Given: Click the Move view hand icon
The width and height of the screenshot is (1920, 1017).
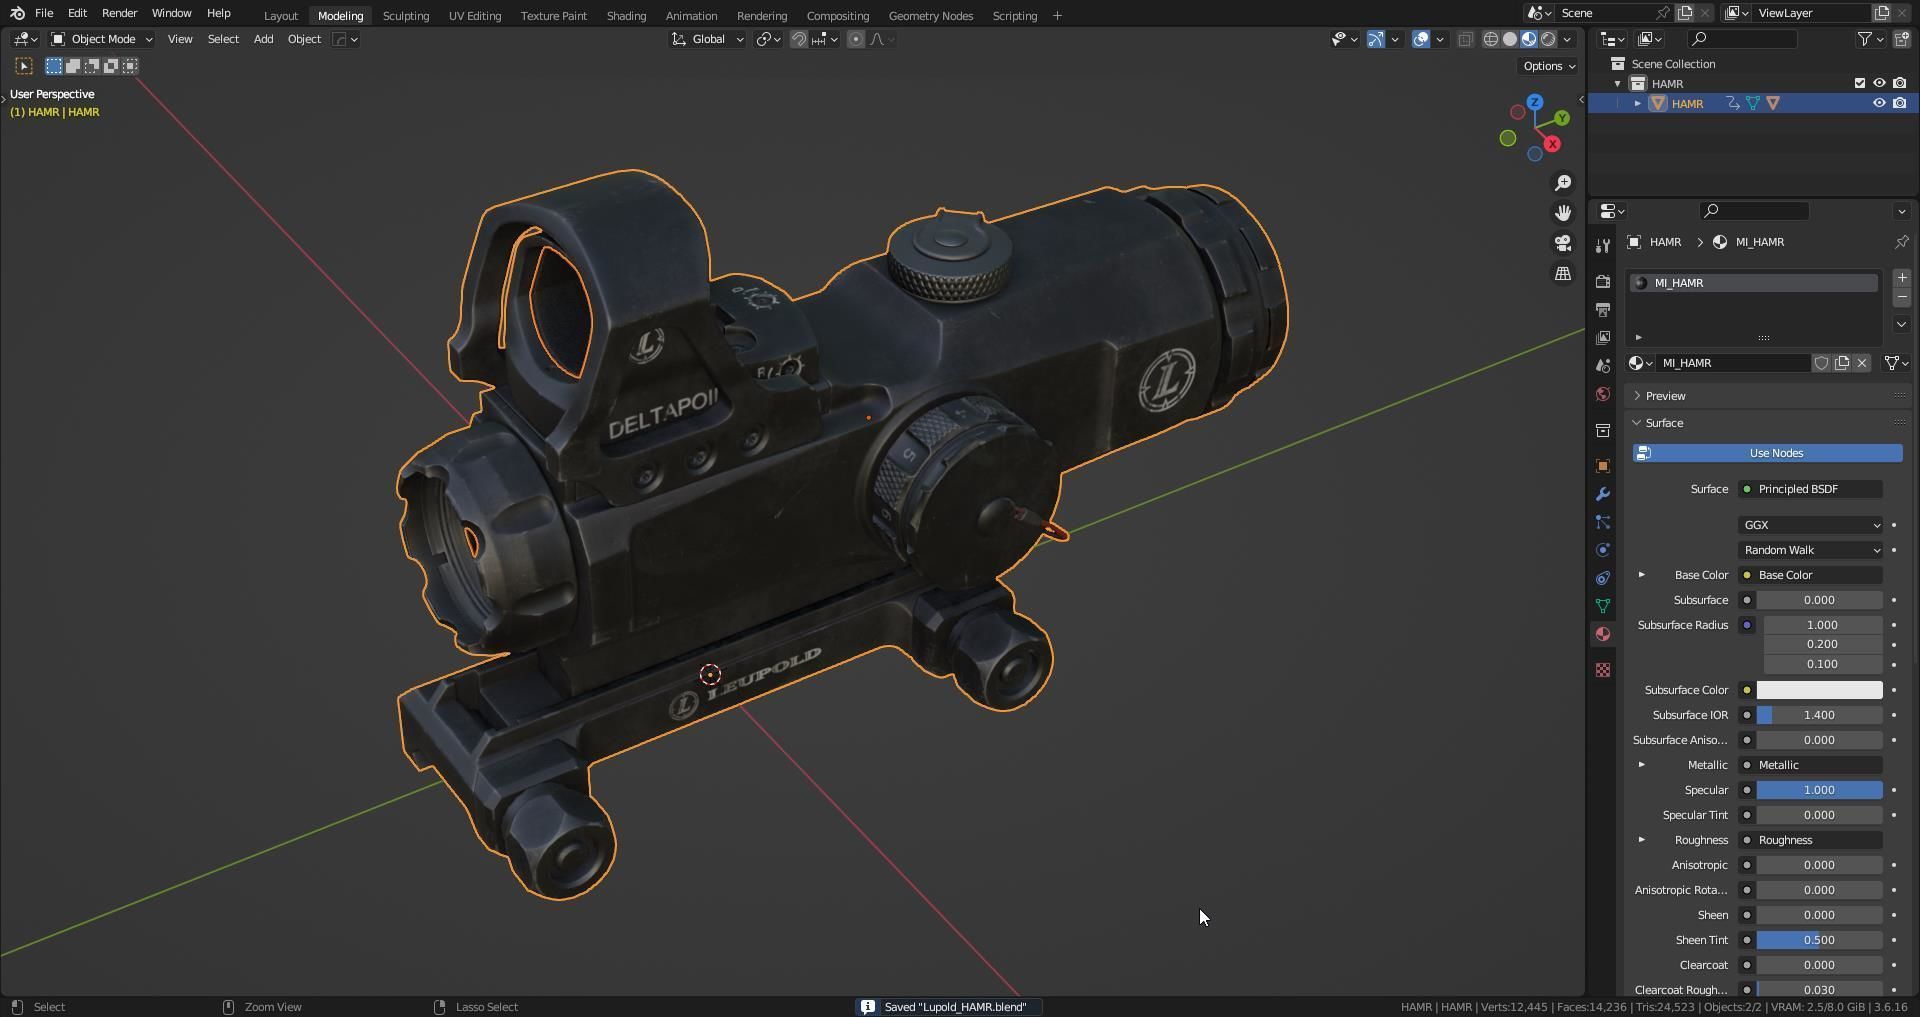Looking at the screenshot, I should click(1563, 213).
